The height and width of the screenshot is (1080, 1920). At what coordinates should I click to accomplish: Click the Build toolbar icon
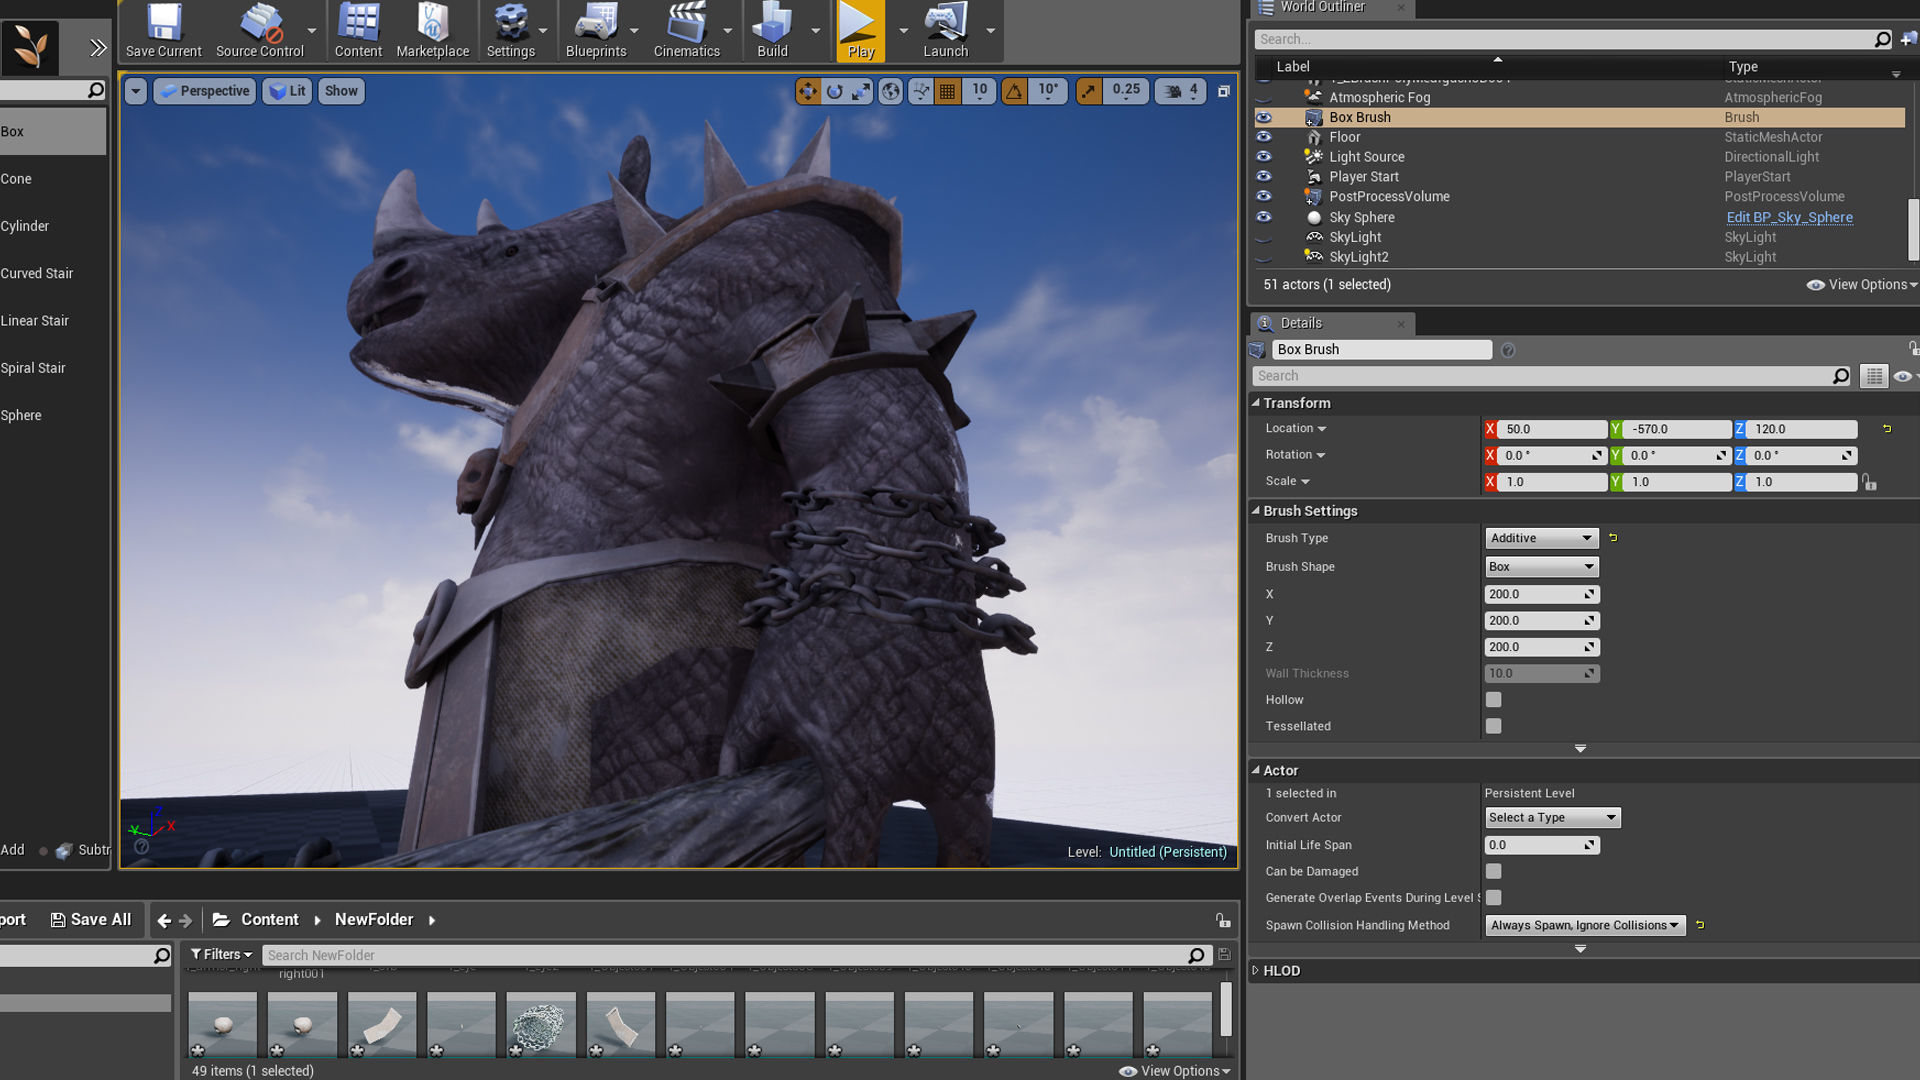(x=772, y=31)
